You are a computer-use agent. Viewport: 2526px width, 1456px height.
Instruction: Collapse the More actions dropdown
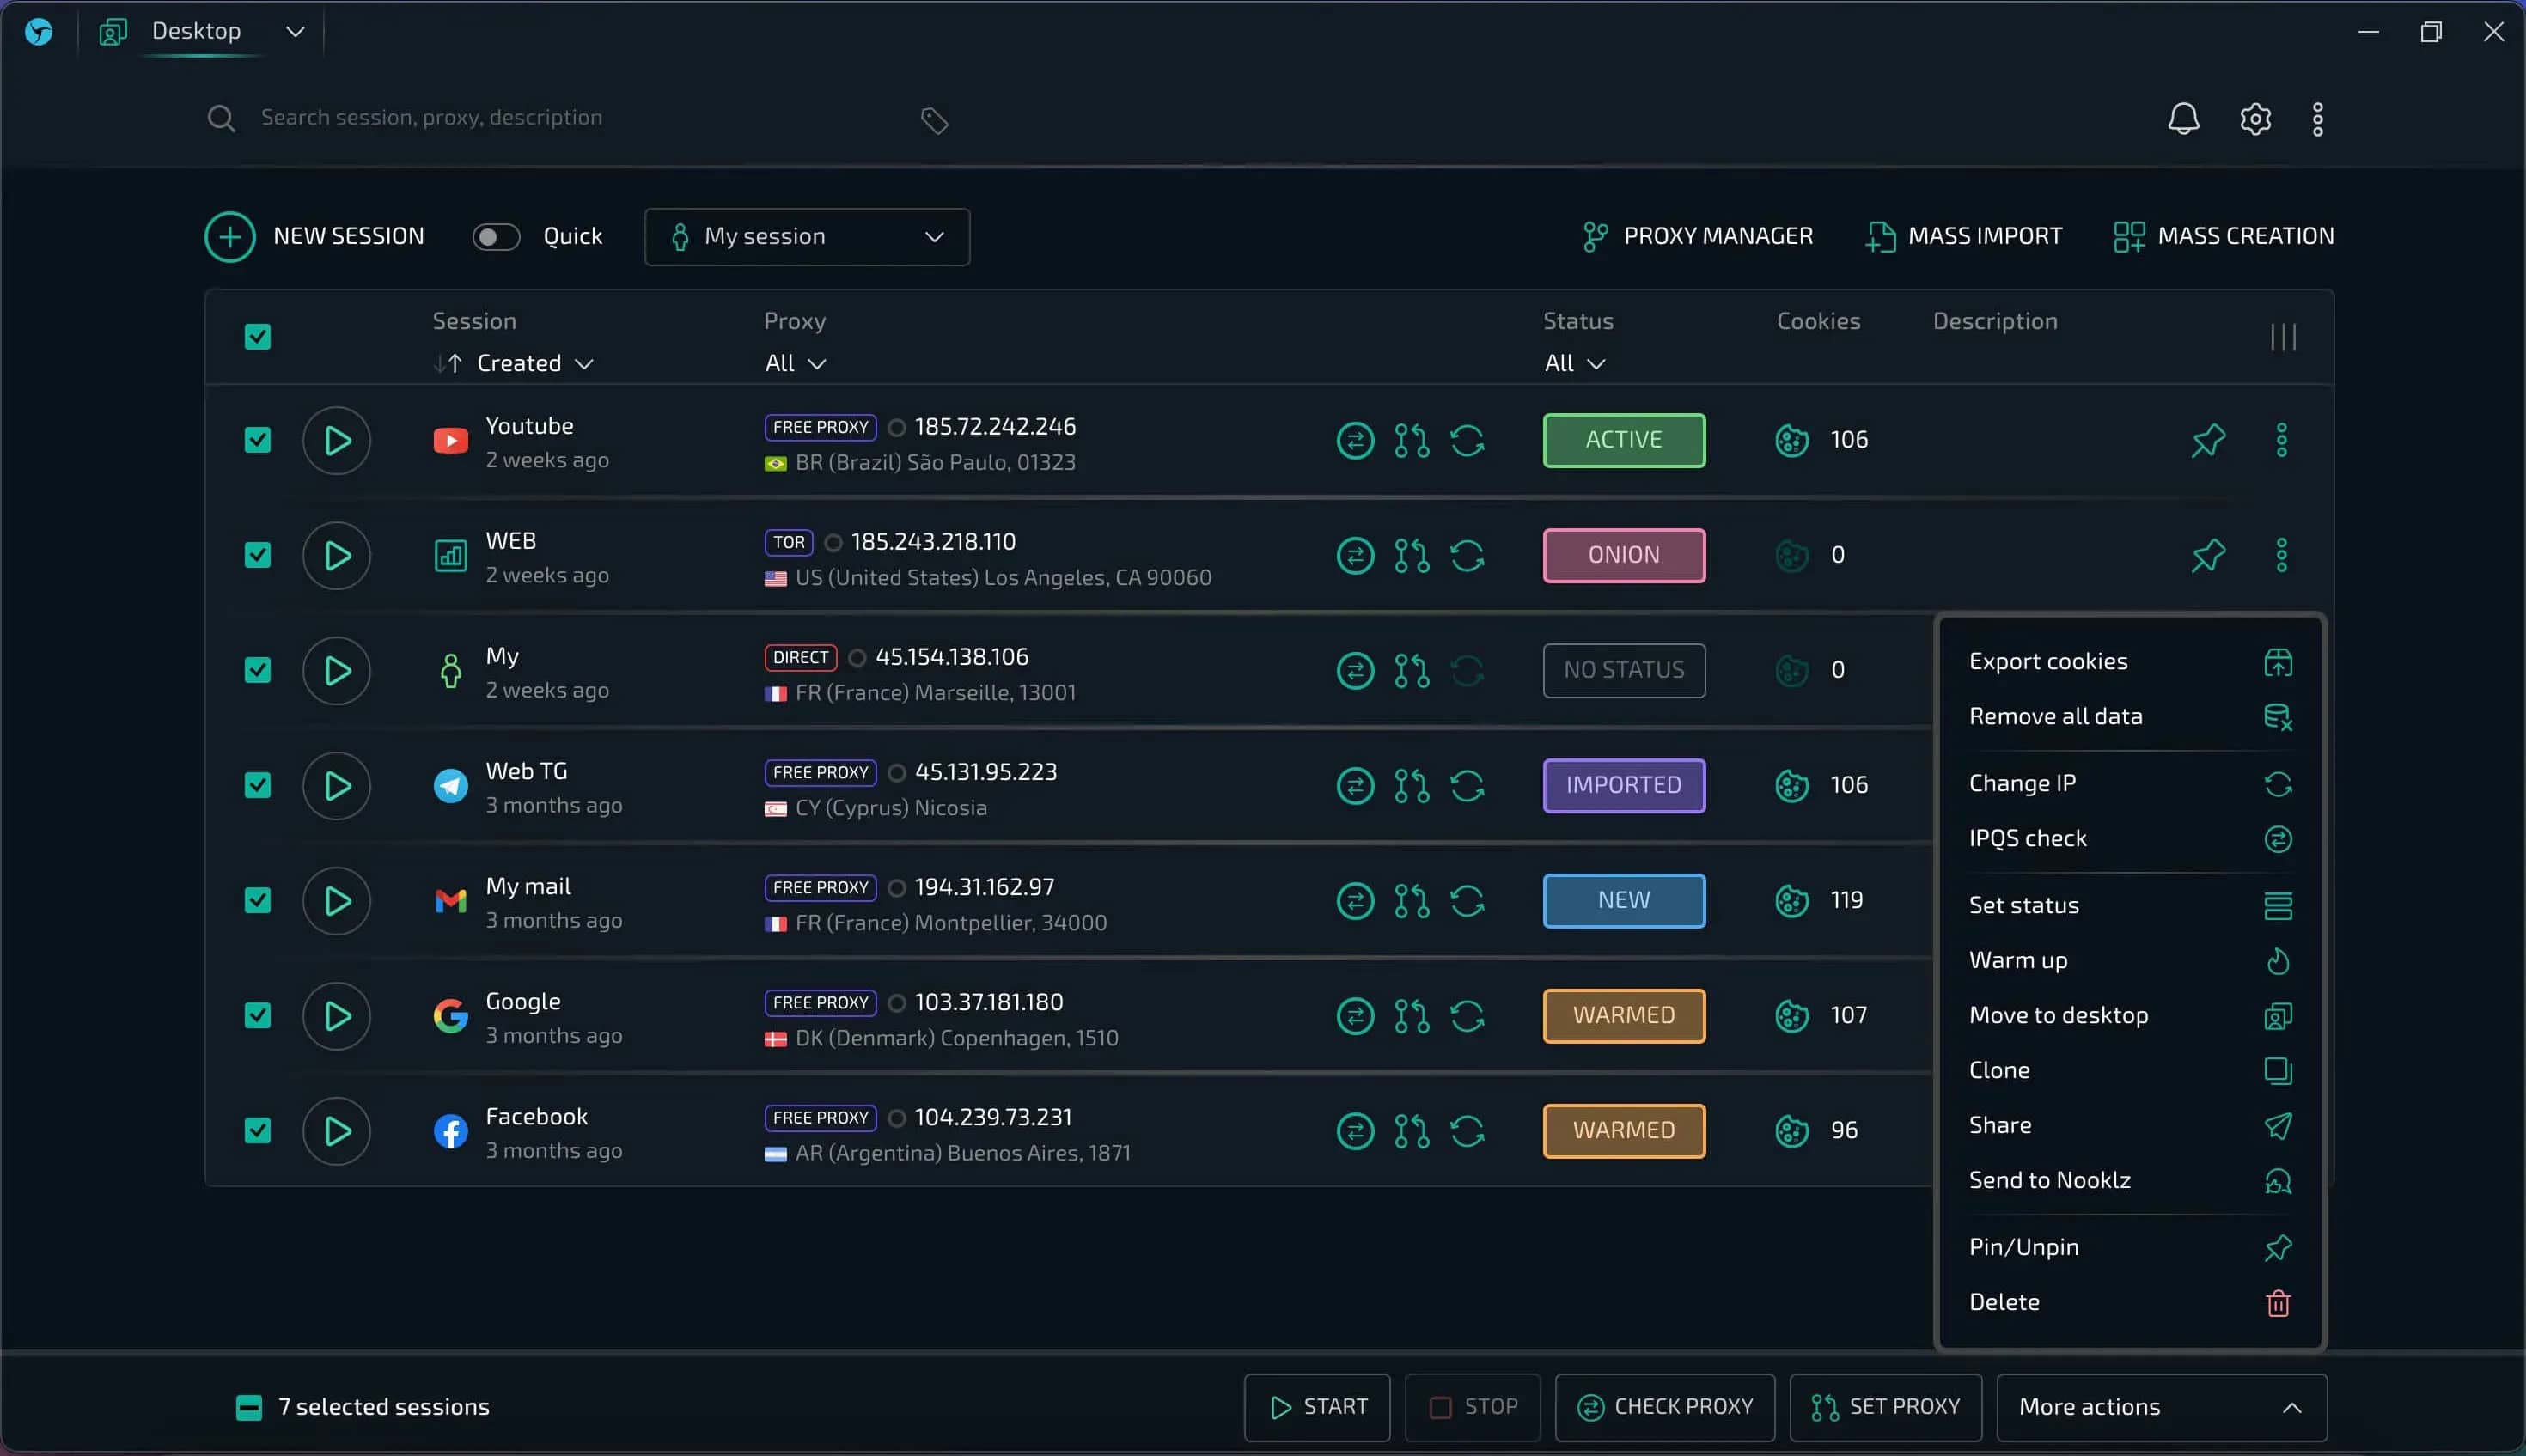(2162, 1407)
